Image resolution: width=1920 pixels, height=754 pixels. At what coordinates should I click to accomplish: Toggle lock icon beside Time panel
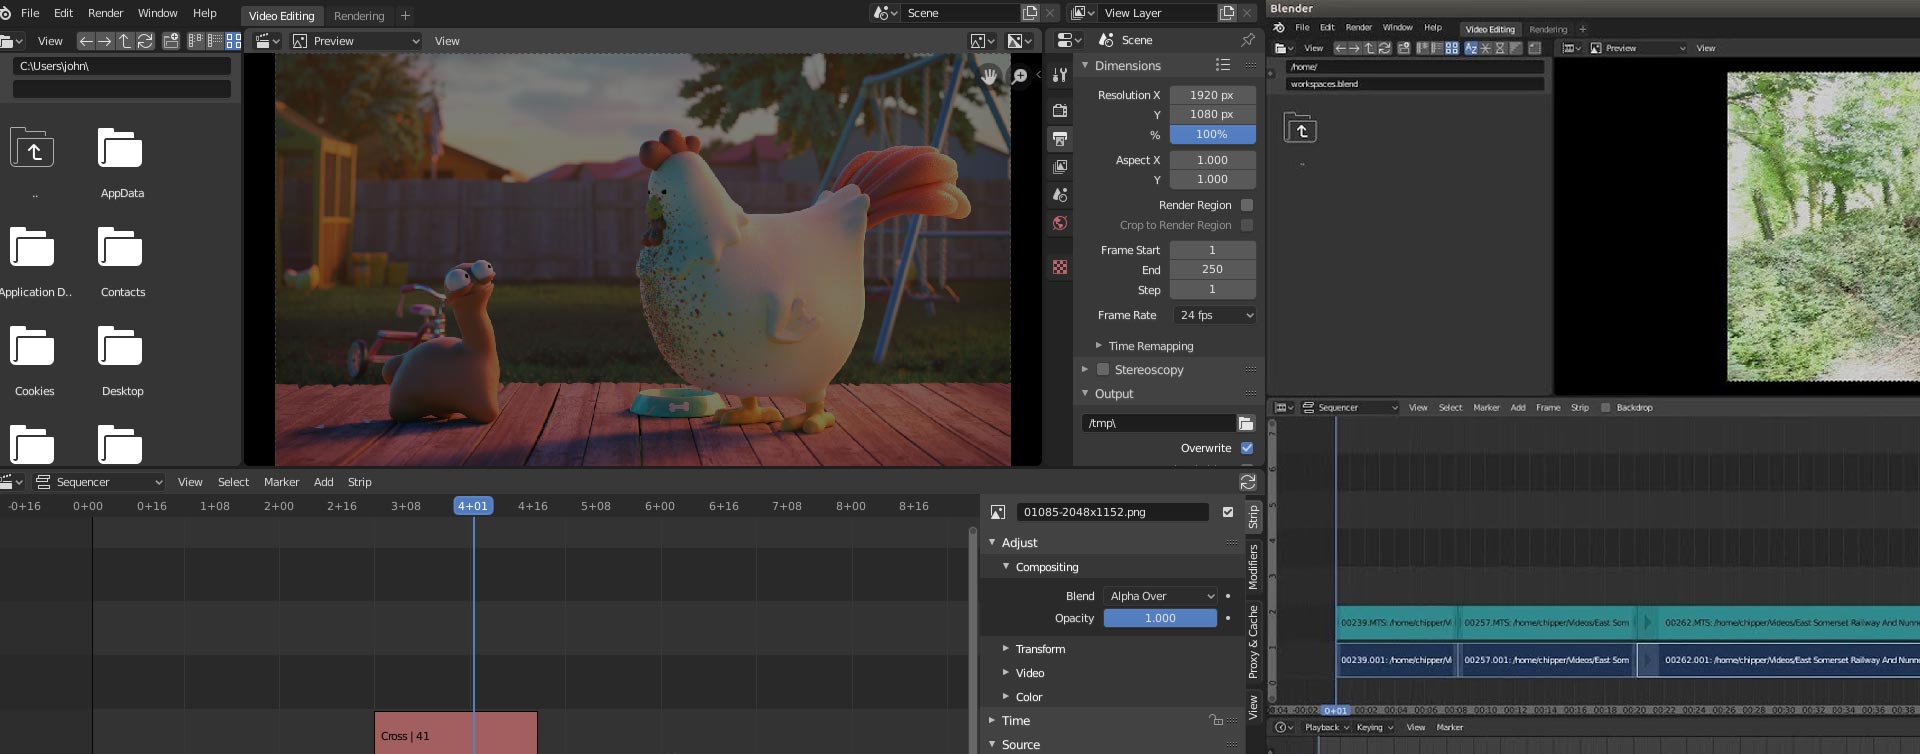tap(1216, 720)
